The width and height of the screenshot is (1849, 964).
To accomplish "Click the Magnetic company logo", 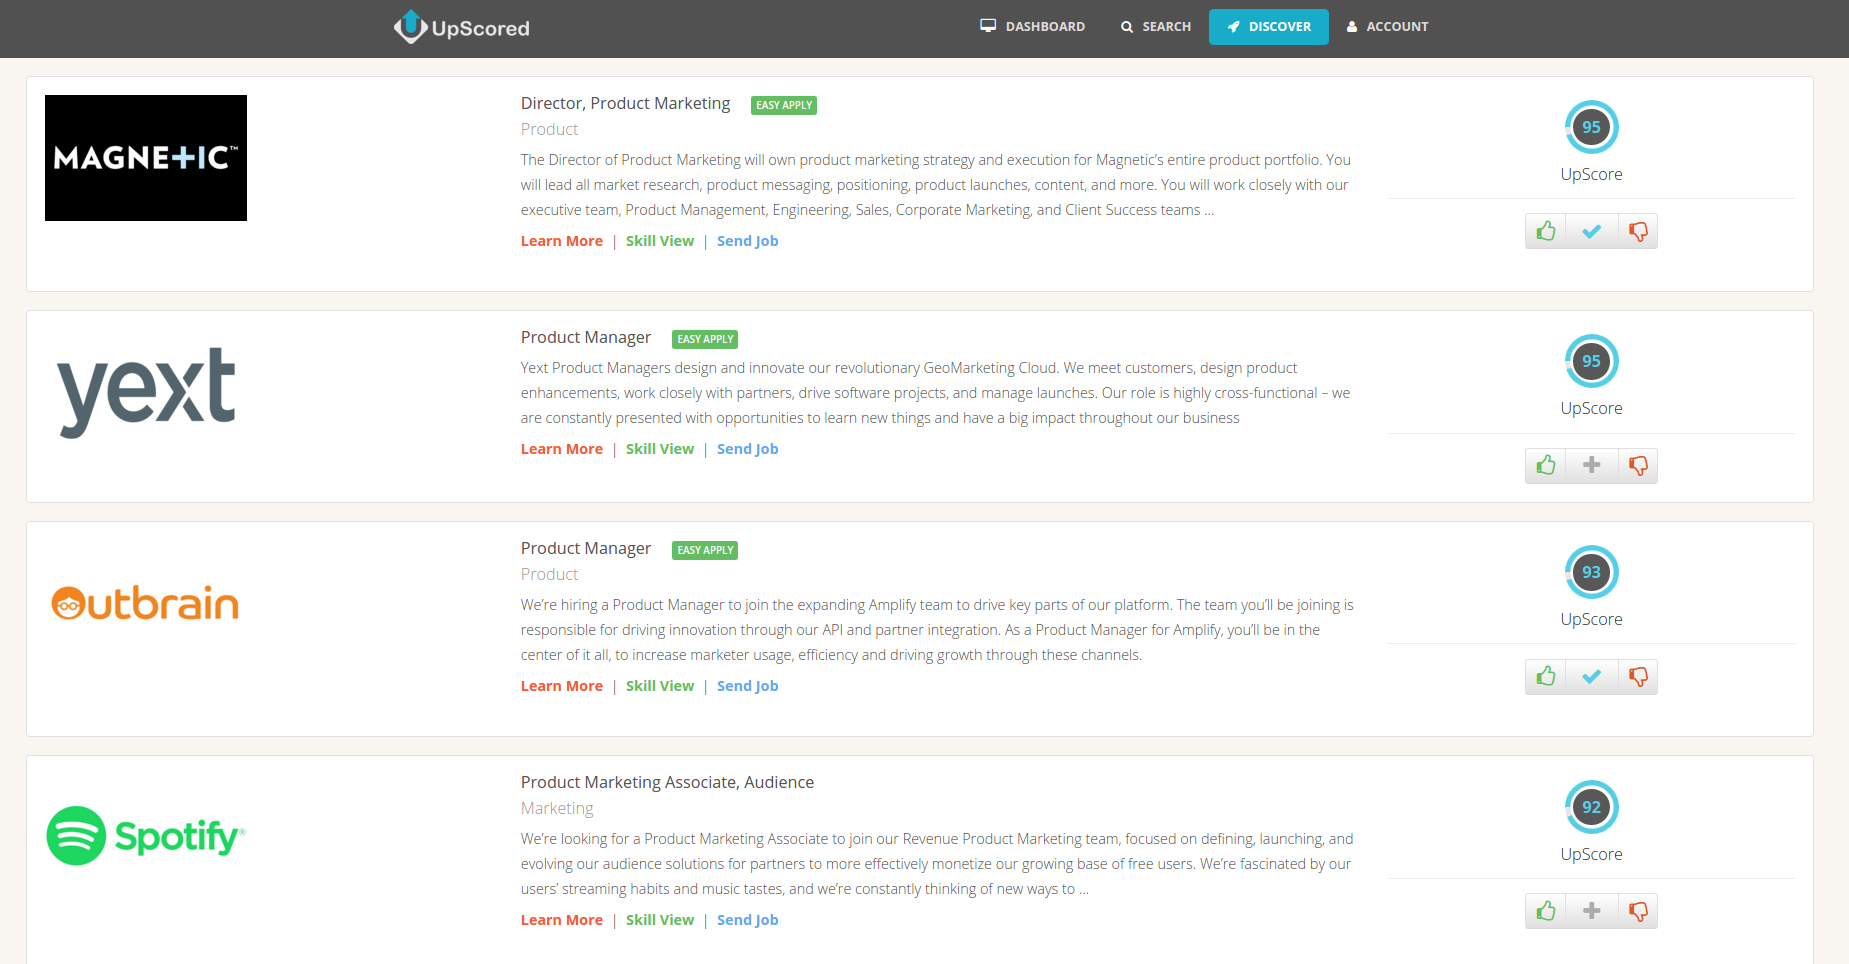I will [x=146, y=158].
